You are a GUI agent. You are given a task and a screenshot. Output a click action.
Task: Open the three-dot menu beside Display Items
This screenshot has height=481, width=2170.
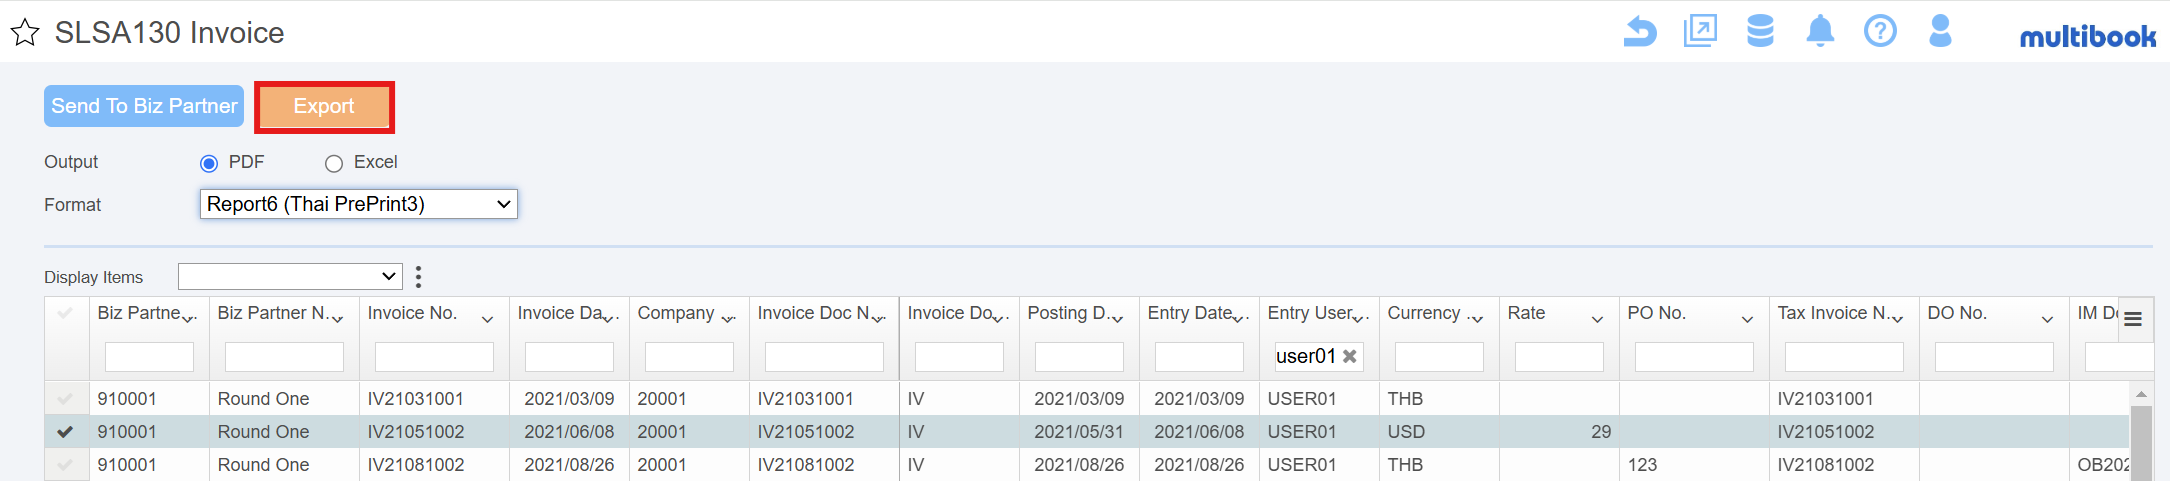click(x=418, y=277)
